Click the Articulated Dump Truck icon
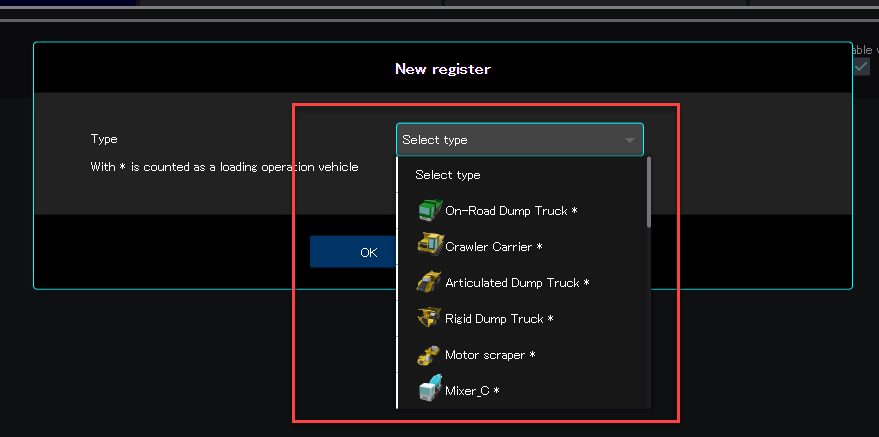 pos(429,281)
